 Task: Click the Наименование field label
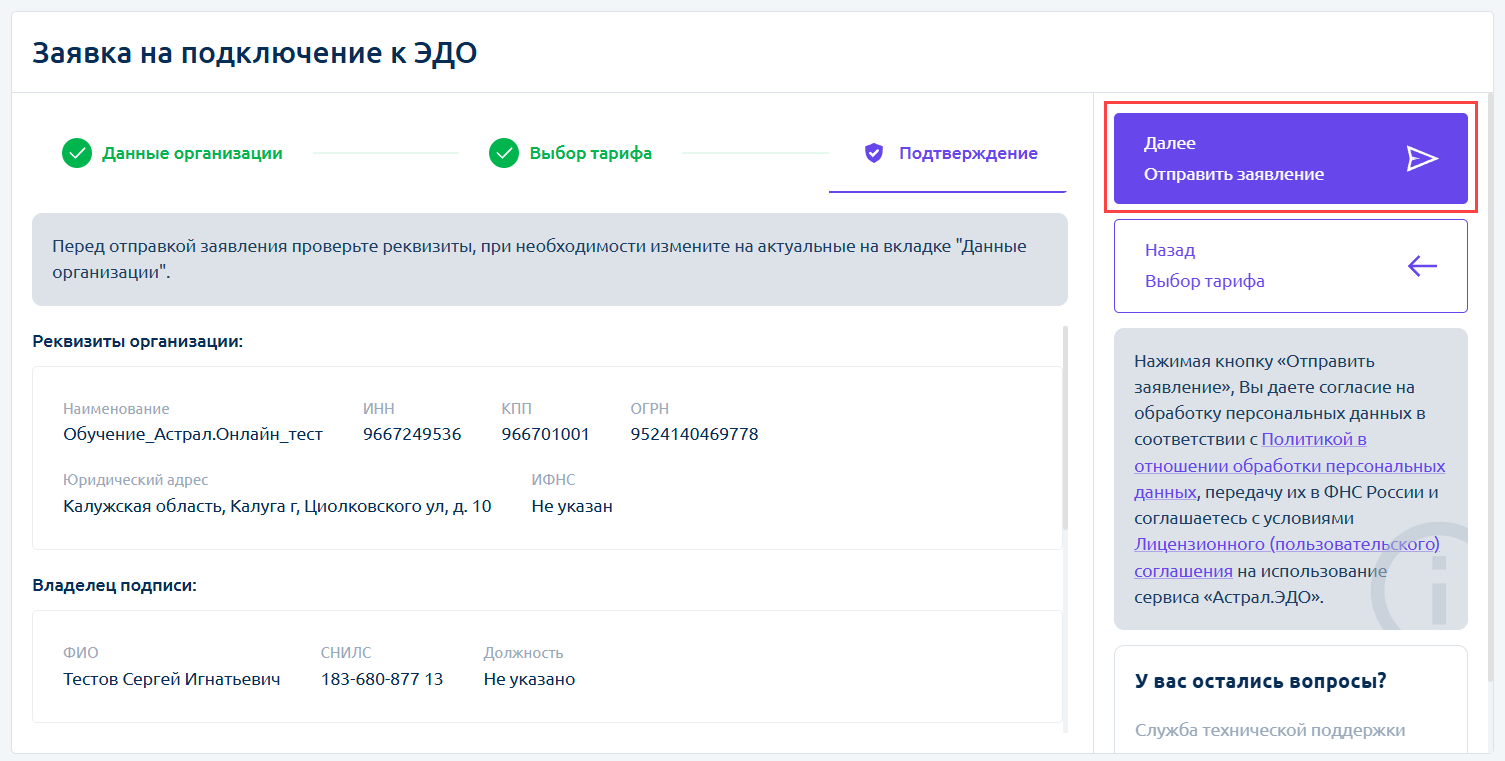click(x=116, y=408)
